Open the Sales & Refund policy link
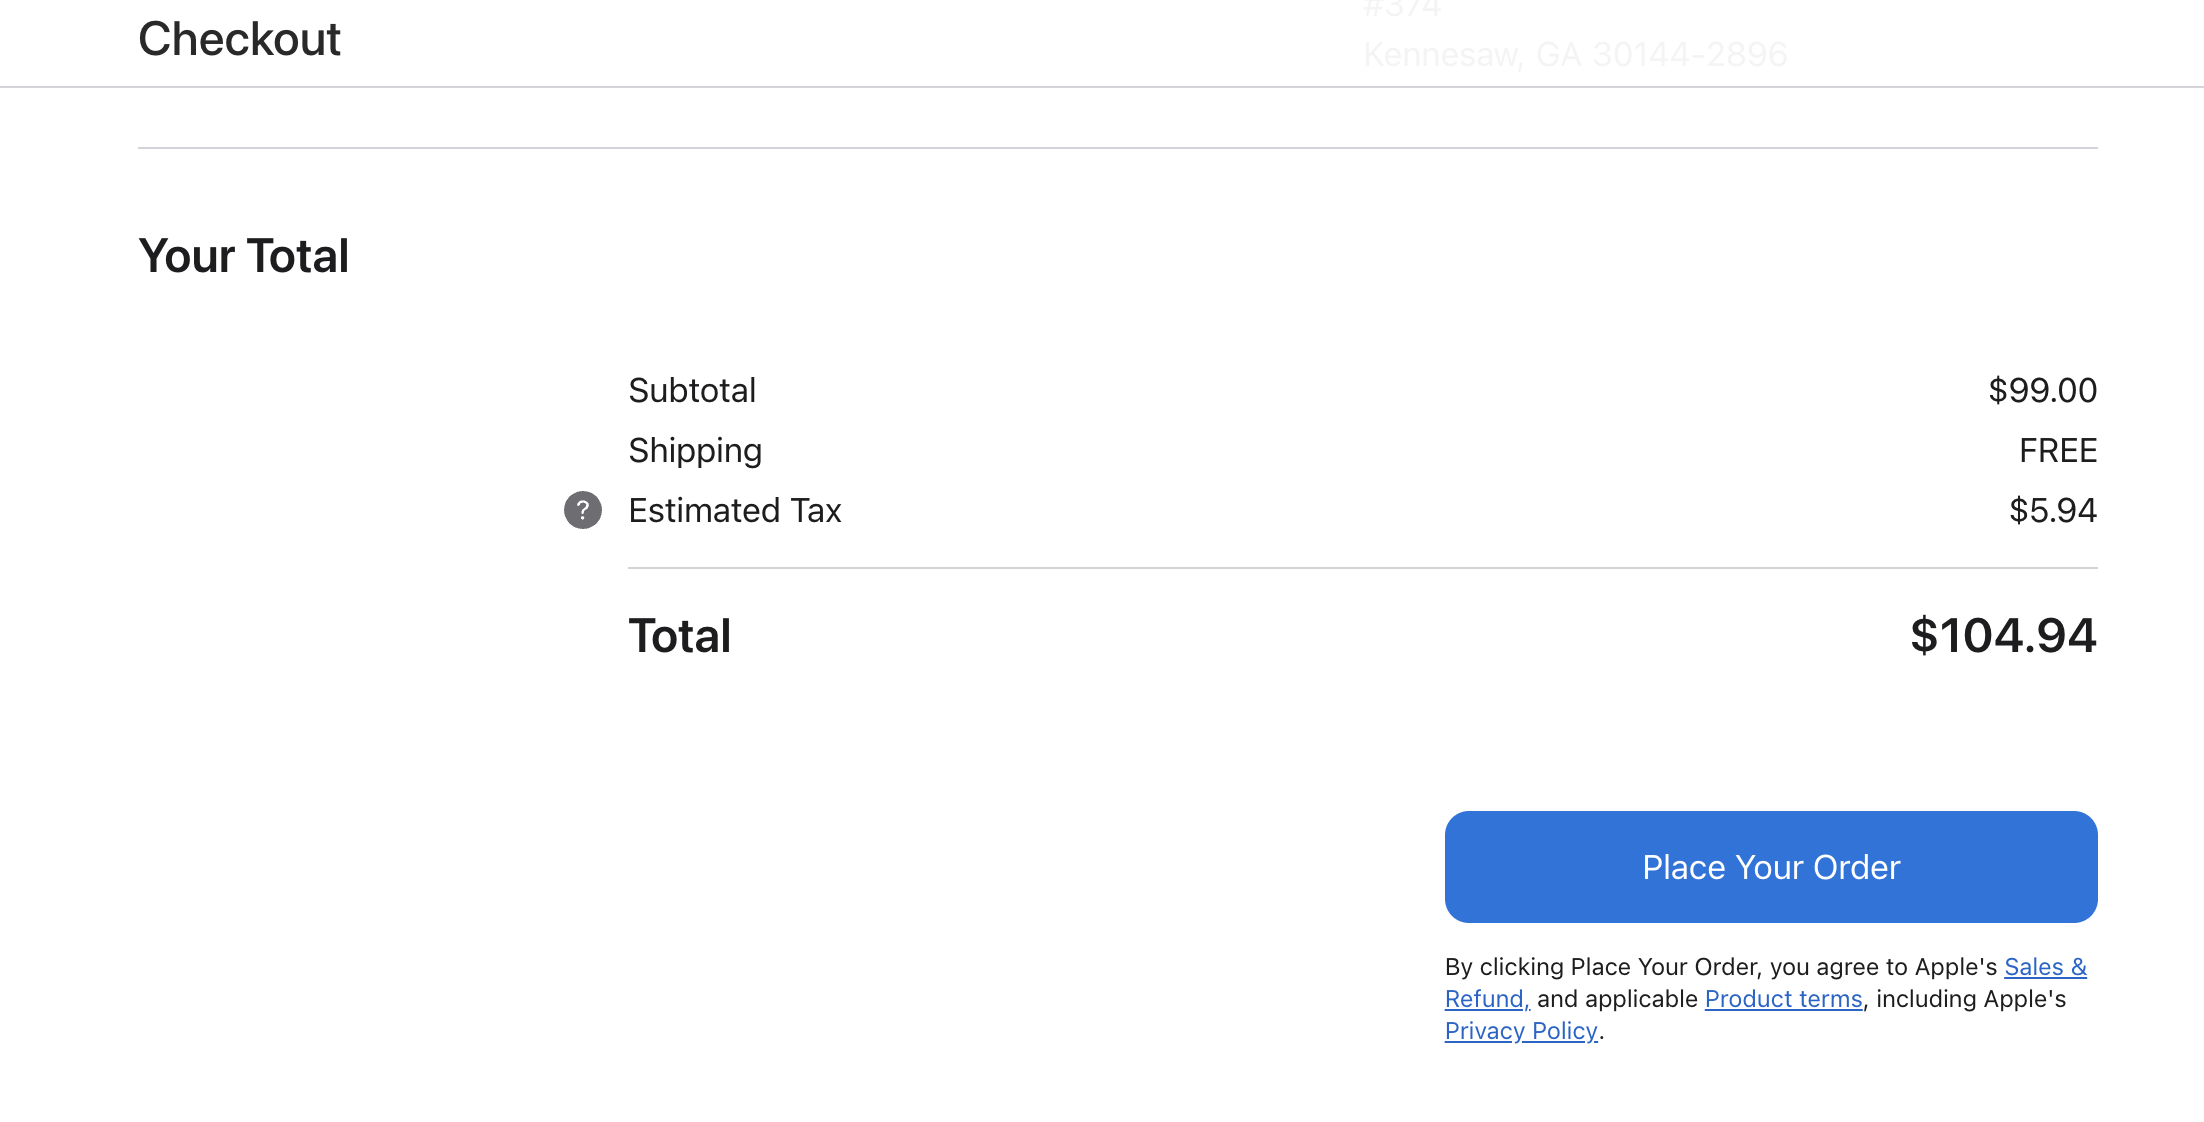 2045,967
